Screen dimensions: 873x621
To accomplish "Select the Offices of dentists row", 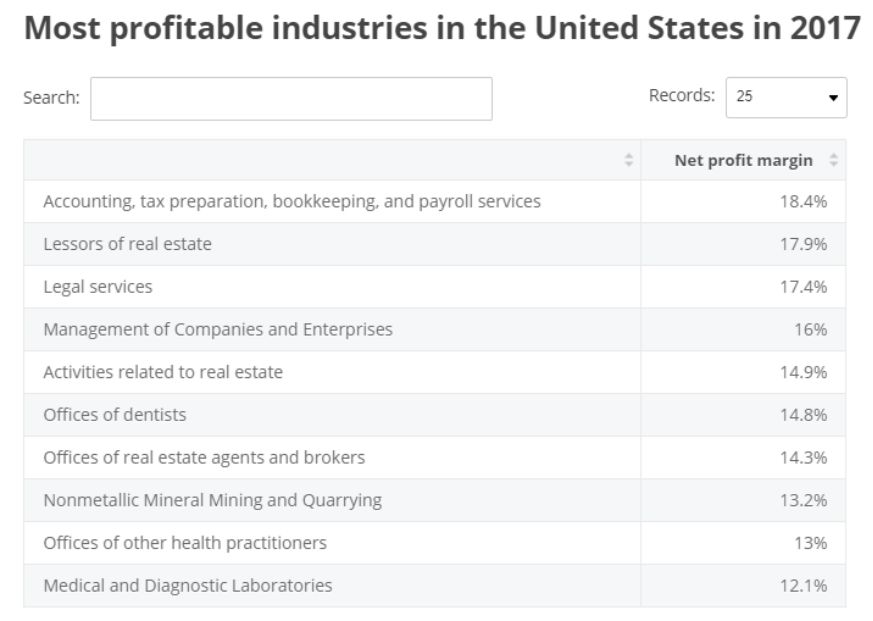I will coord(115,415).
